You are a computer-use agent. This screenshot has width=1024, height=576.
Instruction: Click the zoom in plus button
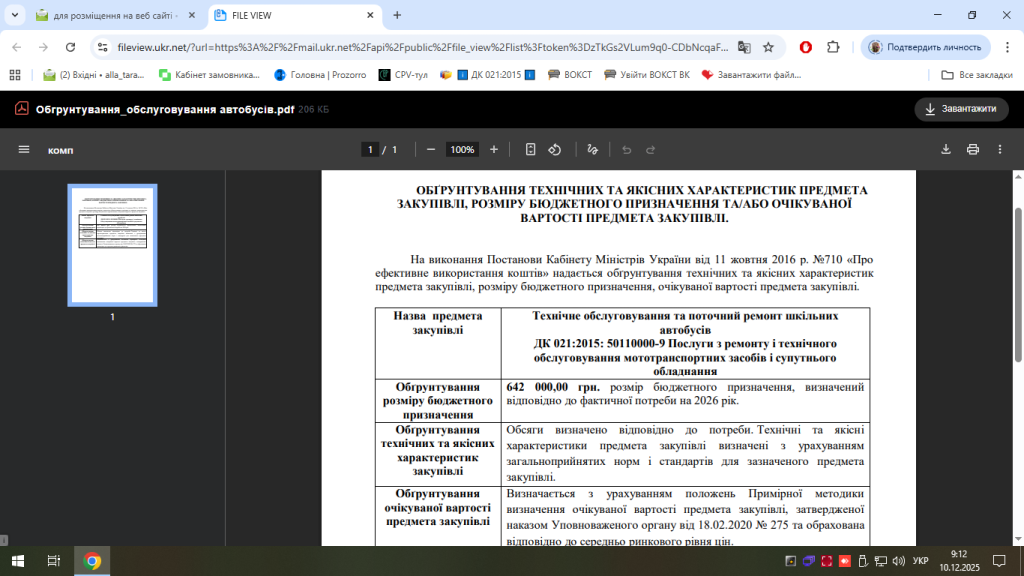click(x=493, y=150)
